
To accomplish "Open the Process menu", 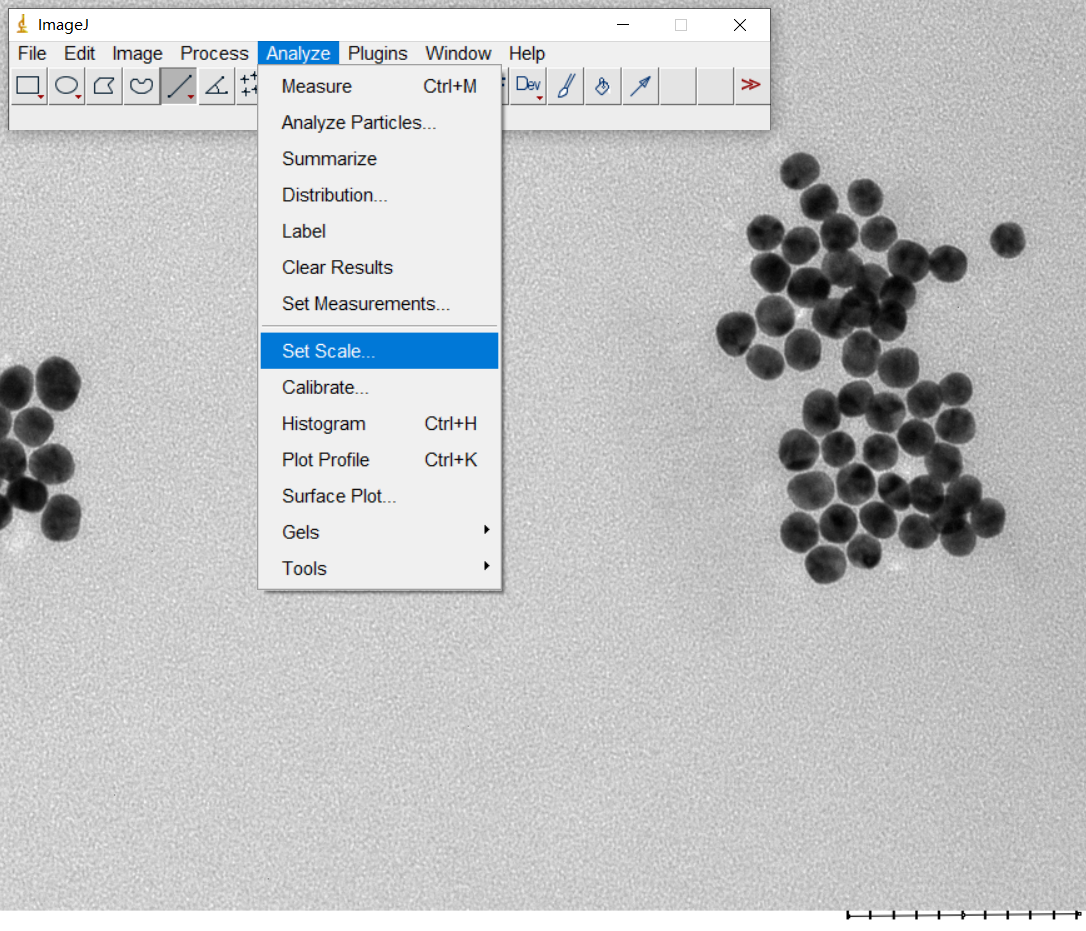I will 214,54.
